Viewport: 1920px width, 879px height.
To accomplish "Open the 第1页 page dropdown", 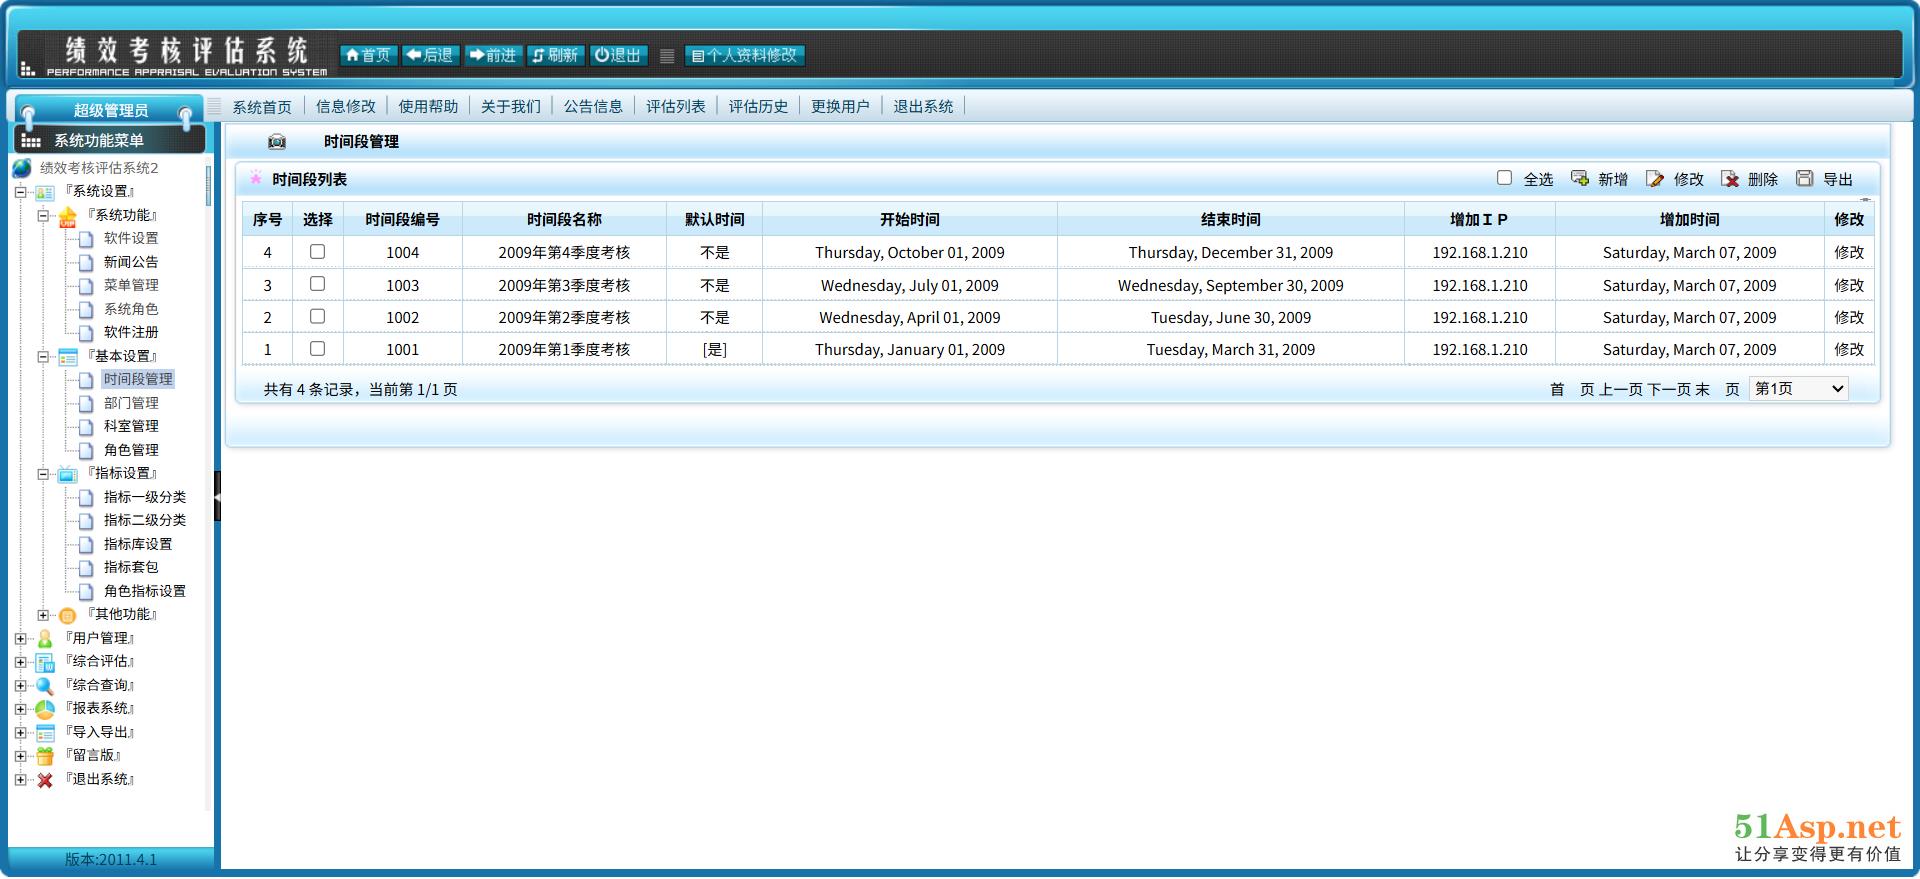I will pyautogui.click(x=1798, y=389).
